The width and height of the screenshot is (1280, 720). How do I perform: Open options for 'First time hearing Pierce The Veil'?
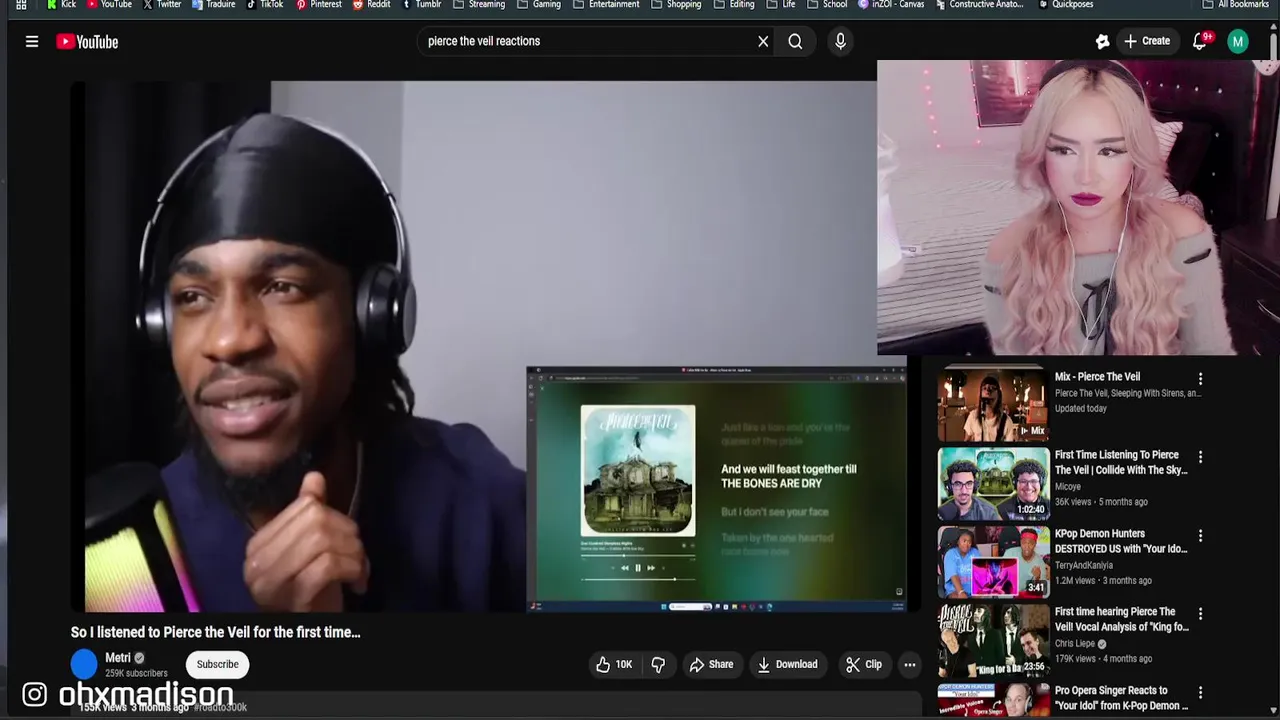coord(1200,614)
